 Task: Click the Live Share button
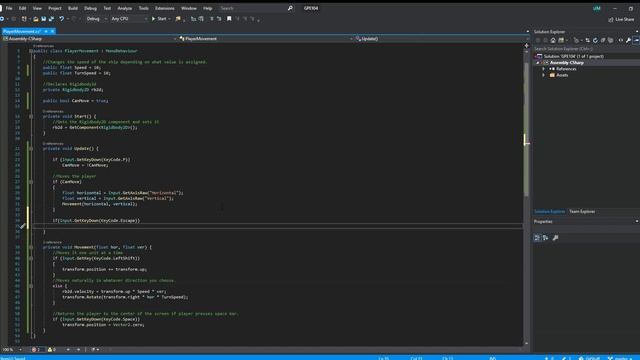pyautogui.click(x=621, y=19)
